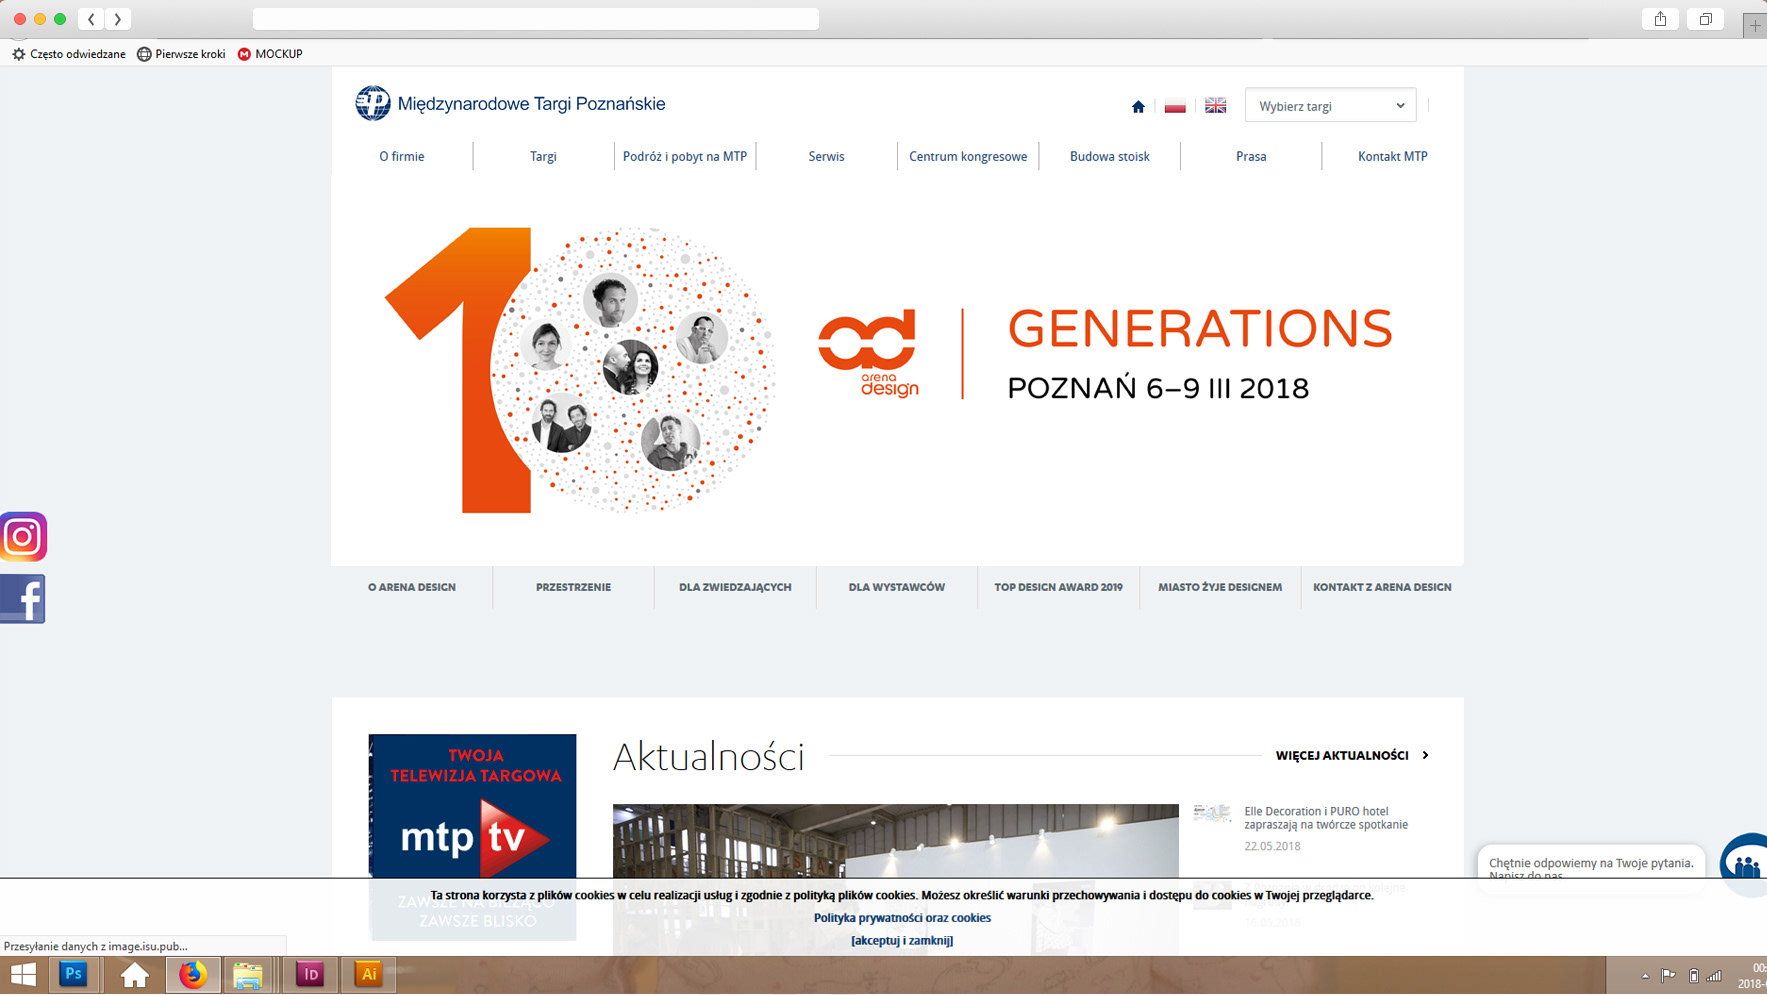Click 'WIĘCEJ AKTUALNOŚCI' link
Image resolution: width=1767 pixels, height=995 pixels.
[x=1352, y=756]
